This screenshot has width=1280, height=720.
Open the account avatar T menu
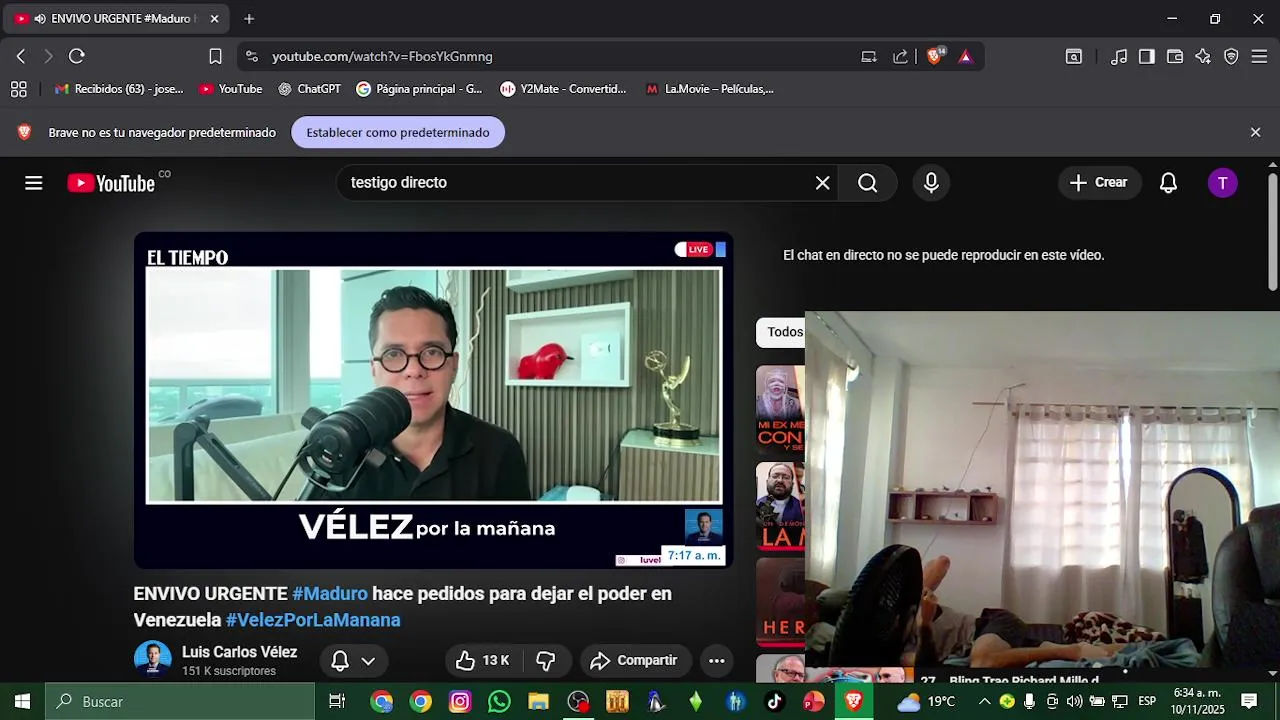pos(1222,183)
